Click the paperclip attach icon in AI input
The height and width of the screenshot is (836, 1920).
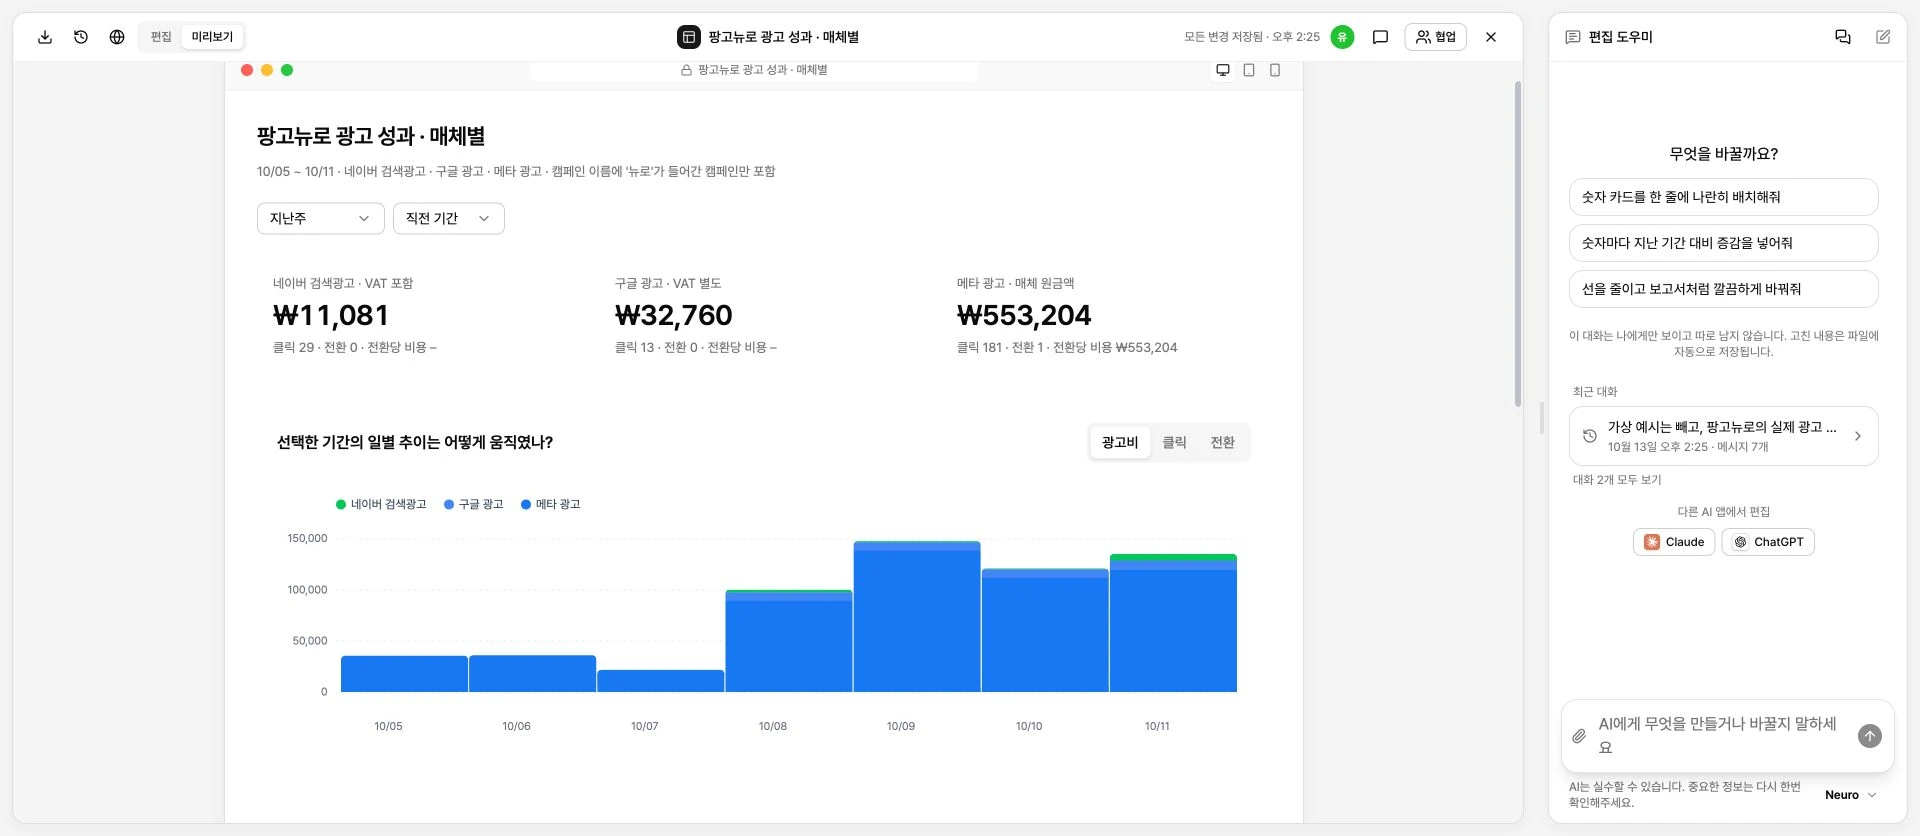1579,736
